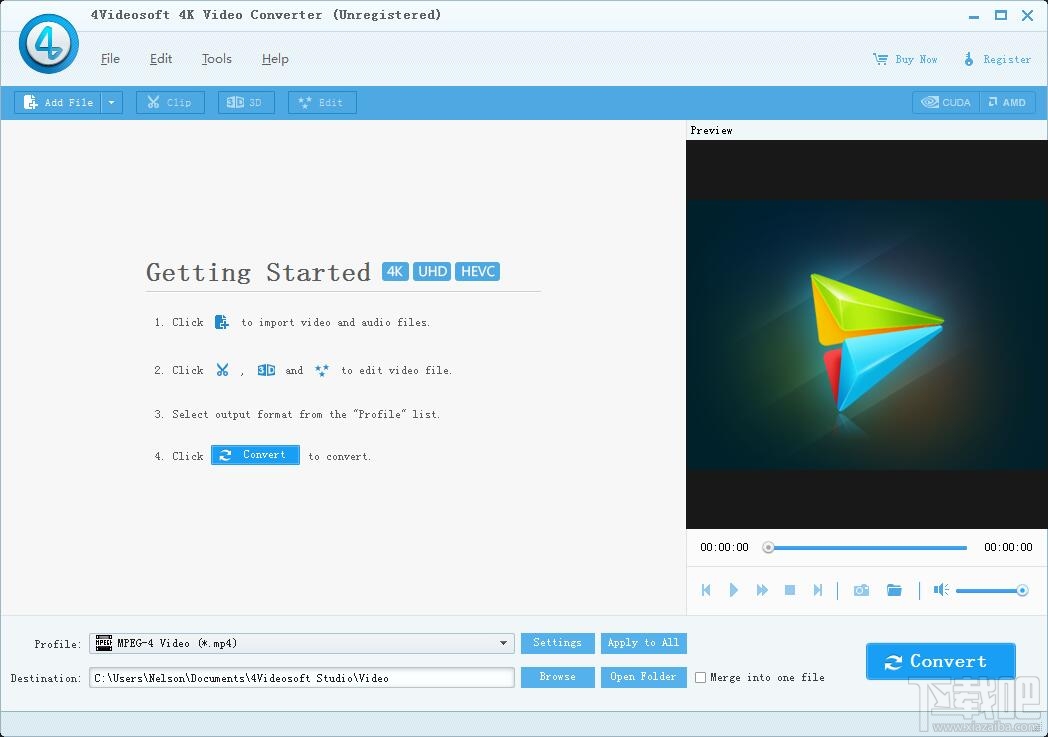
Task: Open the snapshot folder icon
Action: (894, 590)
